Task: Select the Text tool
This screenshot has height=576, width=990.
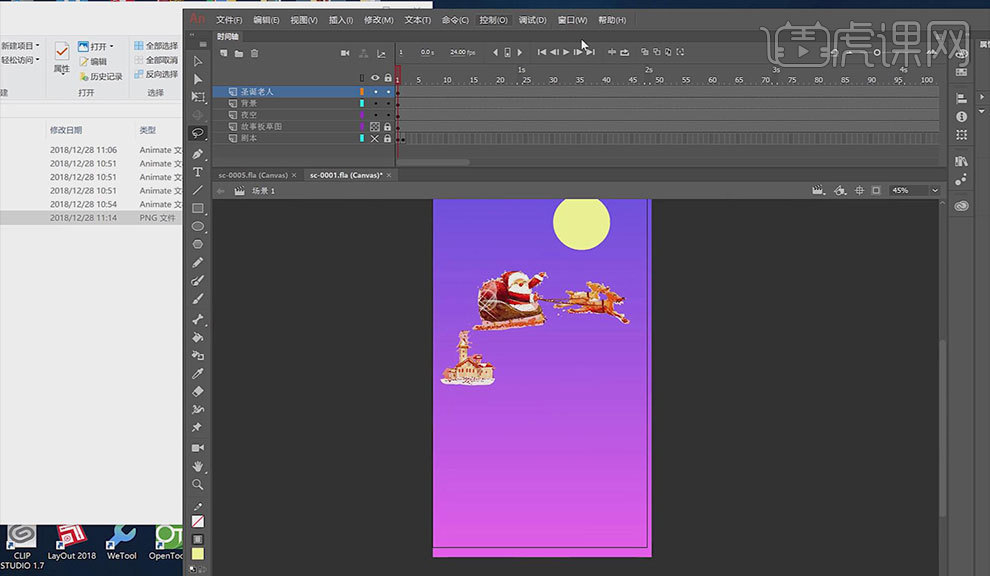Action: click(198, 172)
